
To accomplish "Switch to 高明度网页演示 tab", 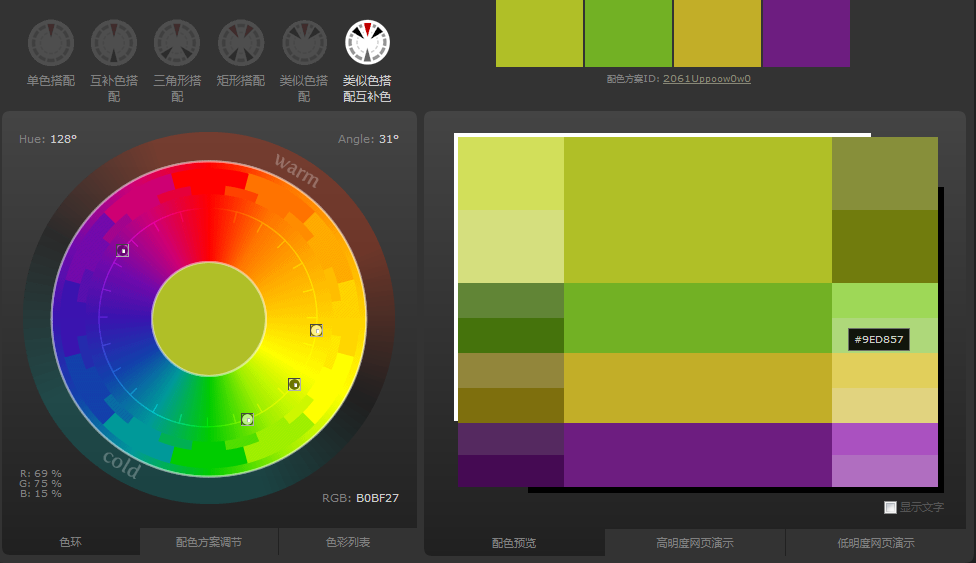I will pyautogui.click(x=694, y=543).
